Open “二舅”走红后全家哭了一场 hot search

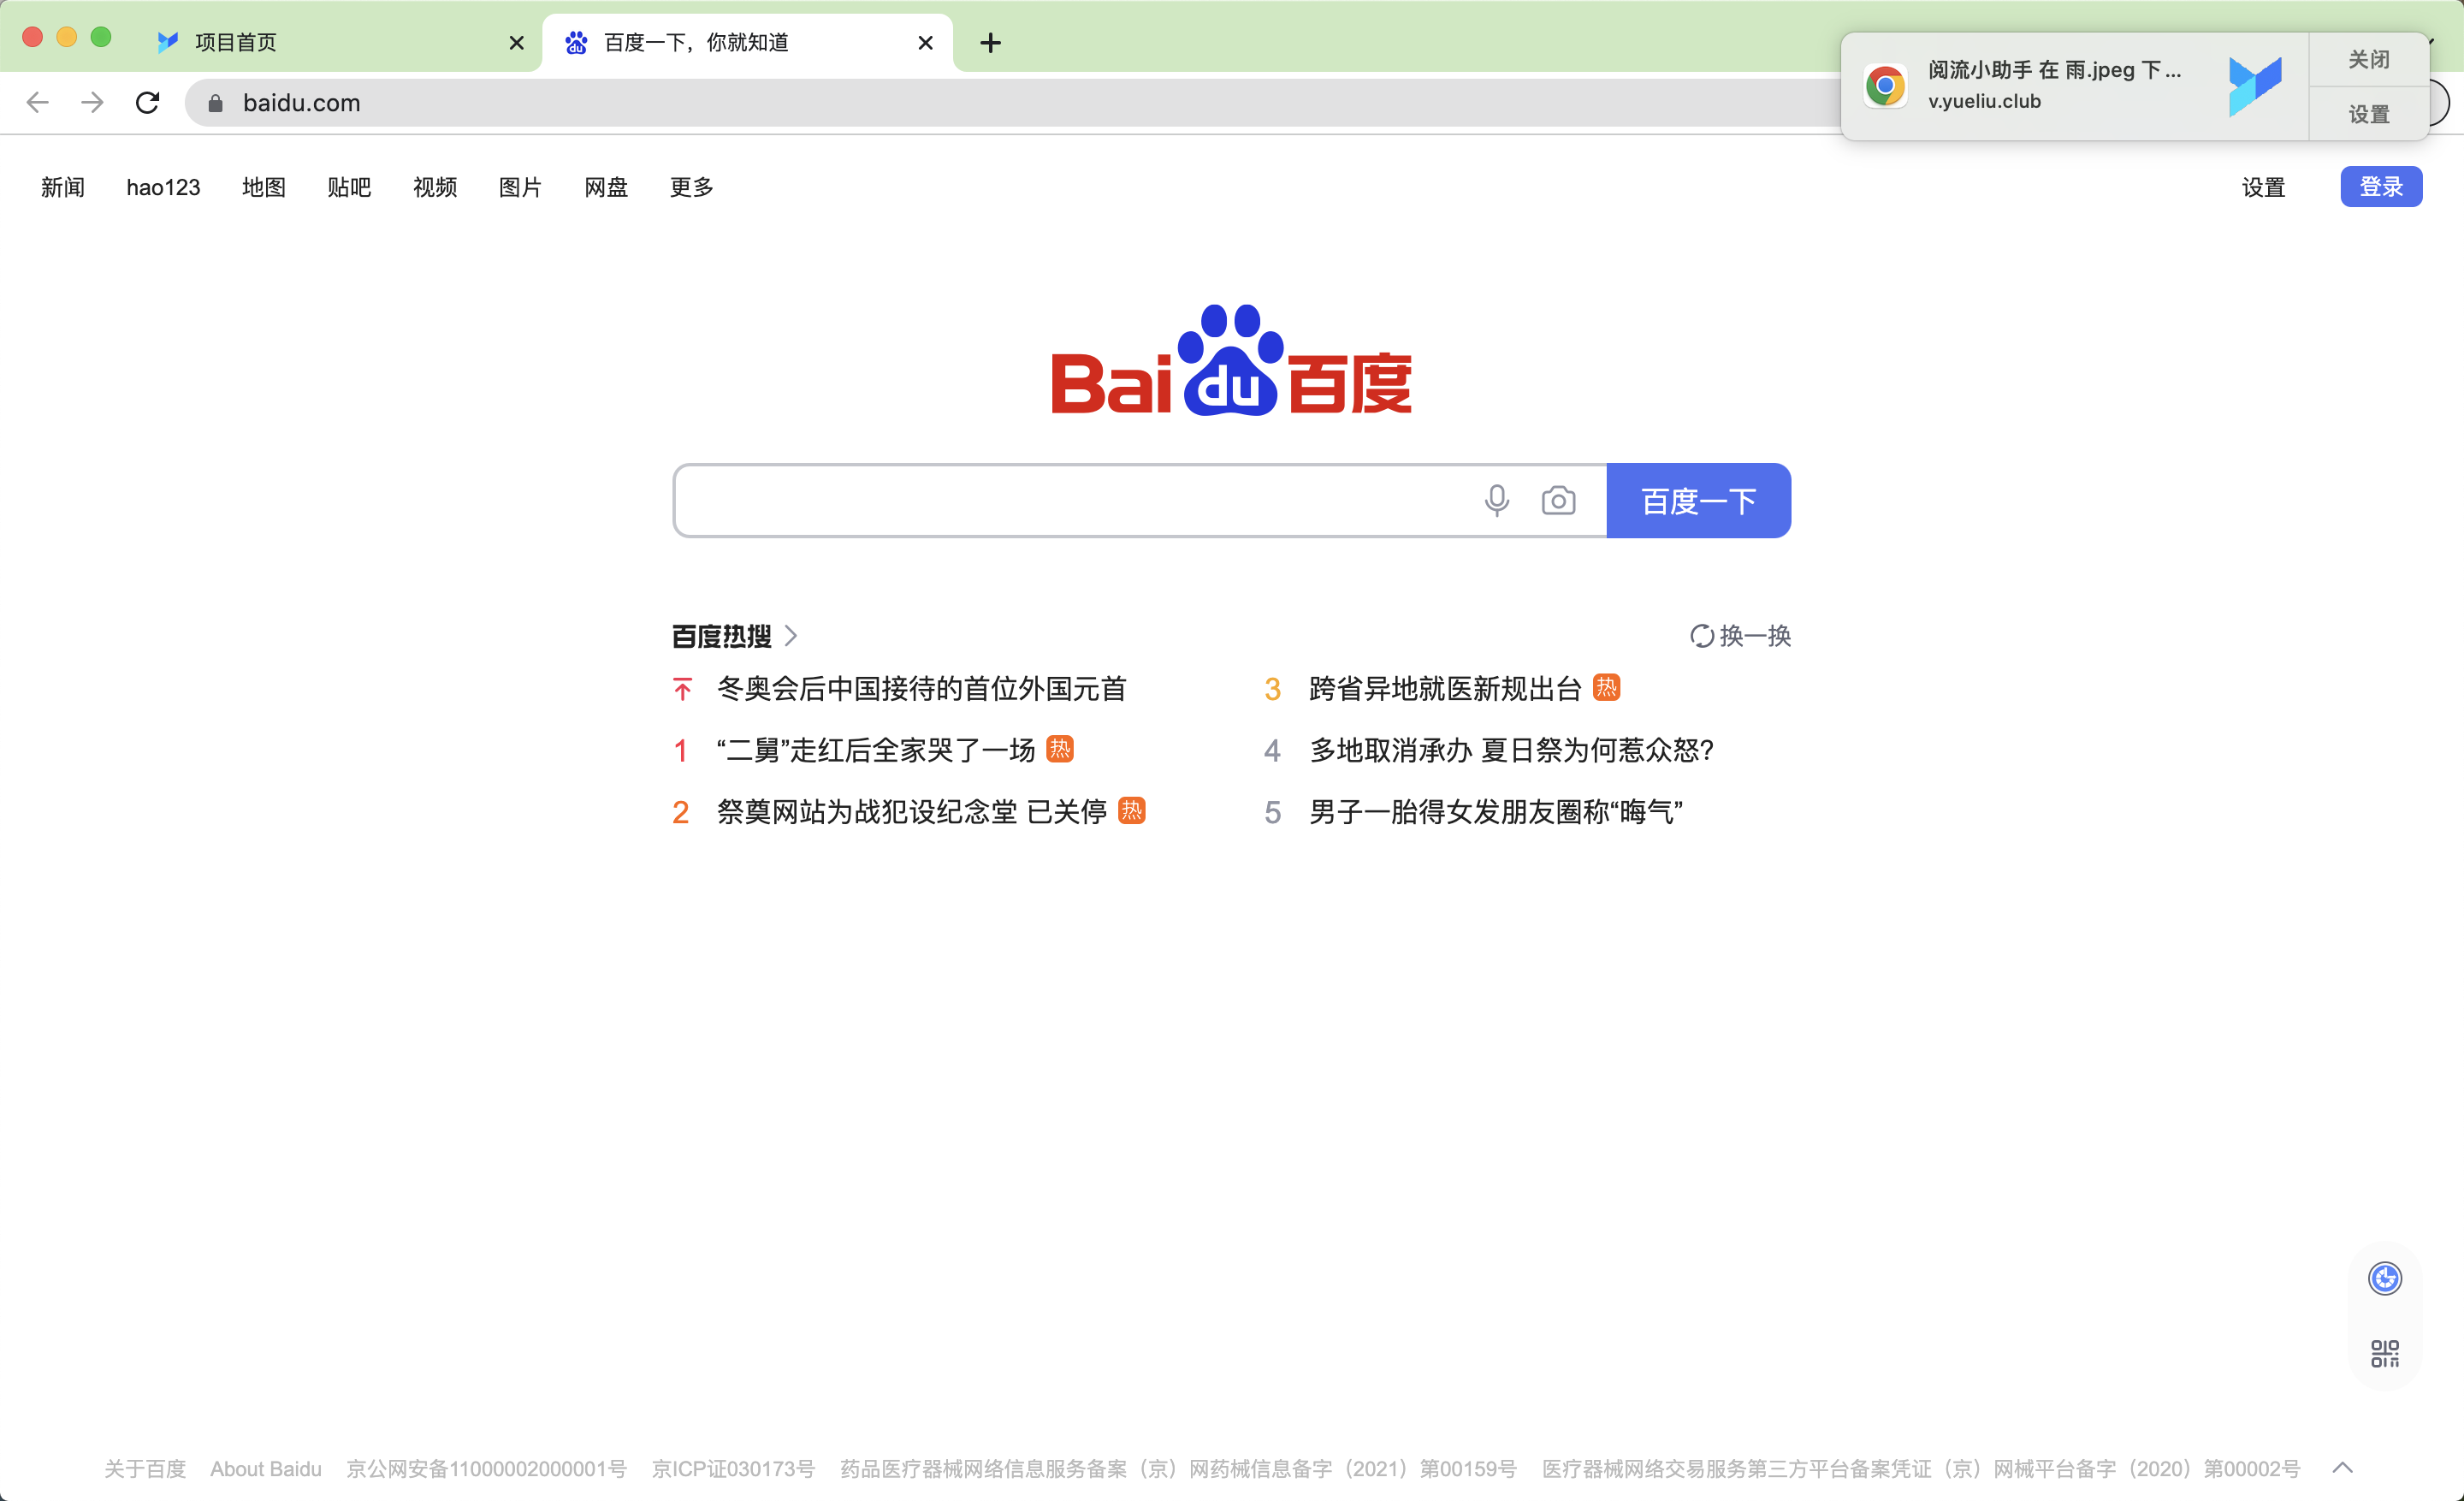click(875, 750)
